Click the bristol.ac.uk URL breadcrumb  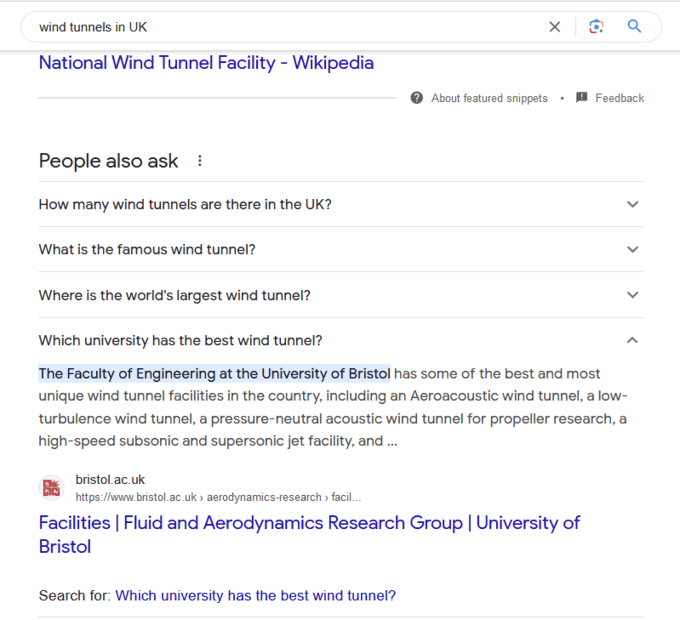pyautogui.click(x=218, y=497)
